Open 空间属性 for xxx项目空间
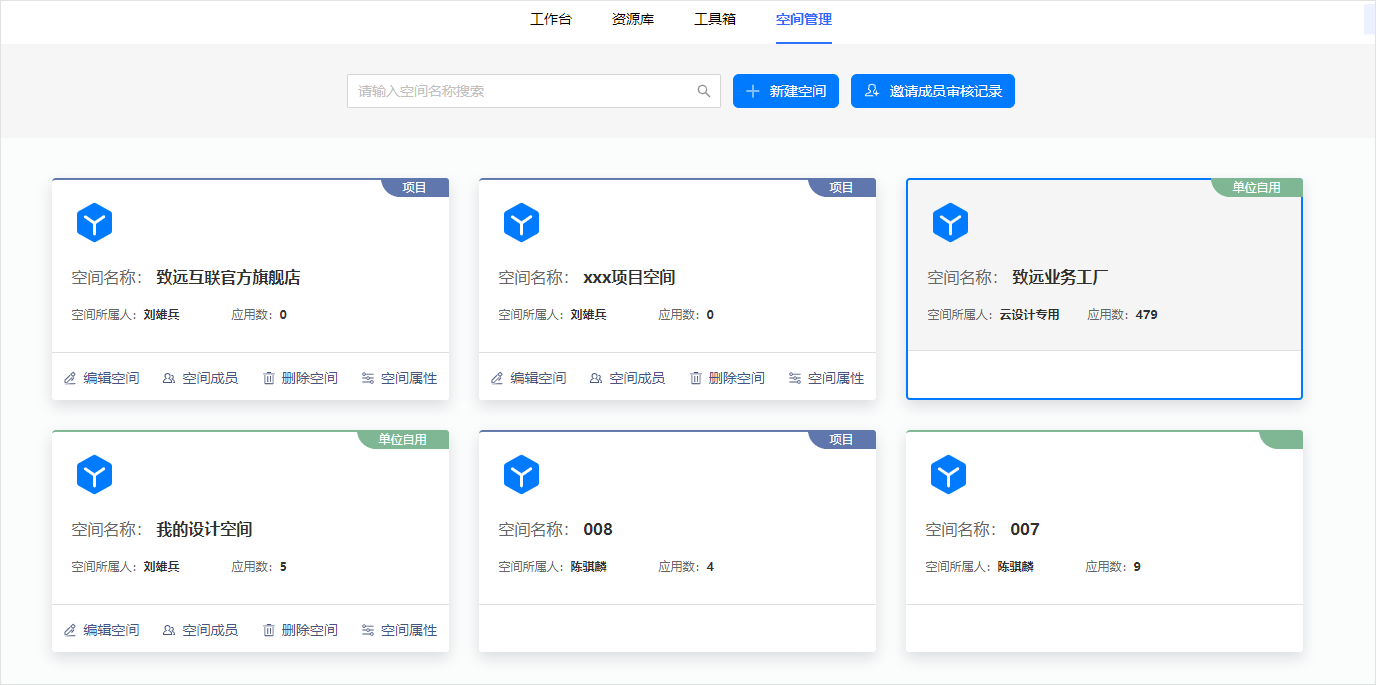The image size is (1376, 685). click(826, 378)
